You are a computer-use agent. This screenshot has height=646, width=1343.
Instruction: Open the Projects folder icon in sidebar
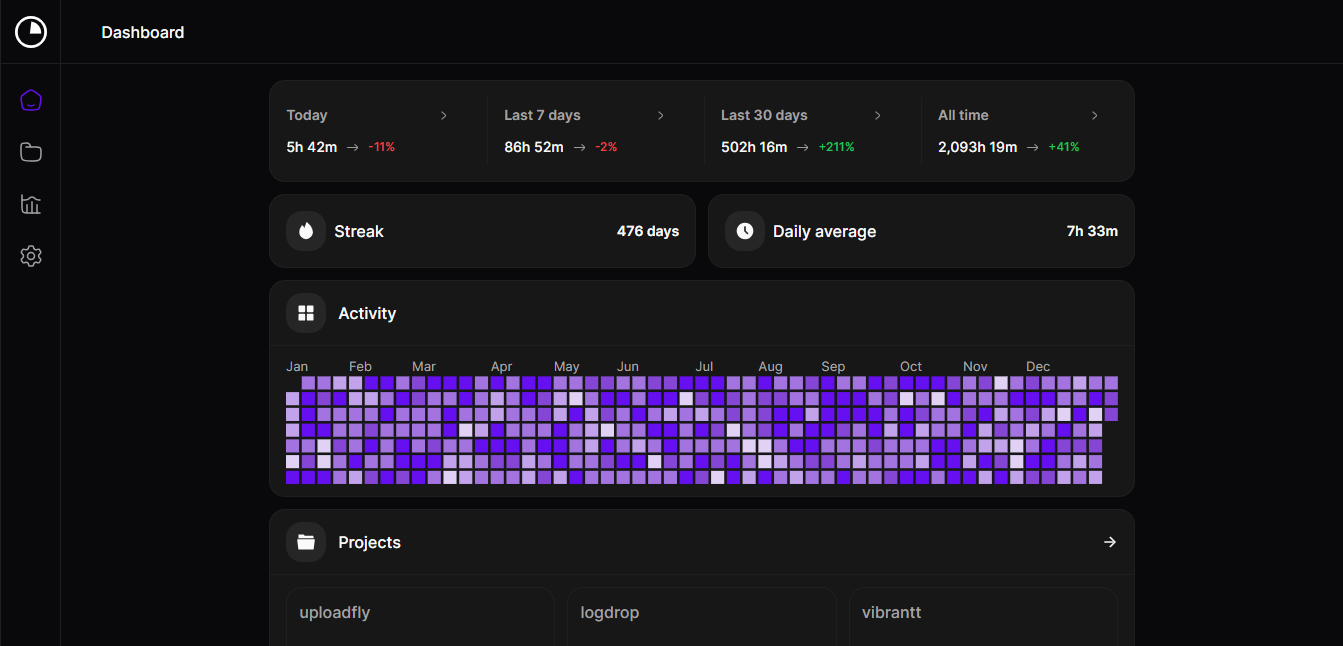(31, 152)
